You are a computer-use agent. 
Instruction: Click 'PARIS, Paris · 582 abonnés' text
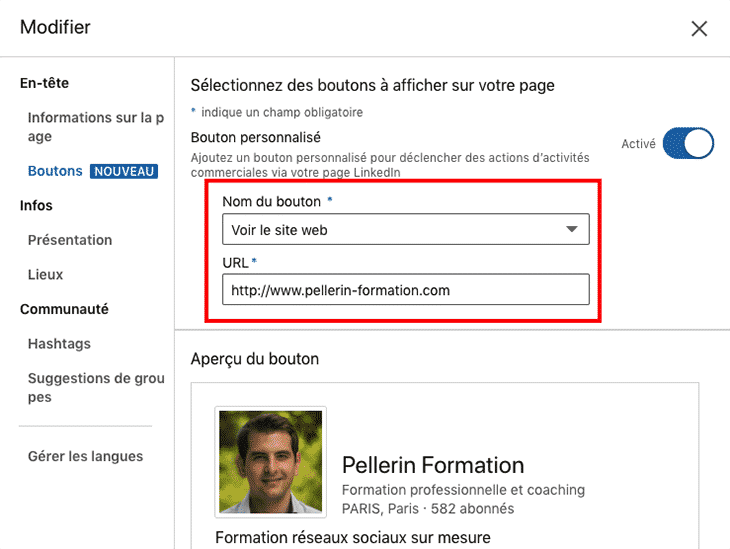pyautogui.click(x=428, y=508)
